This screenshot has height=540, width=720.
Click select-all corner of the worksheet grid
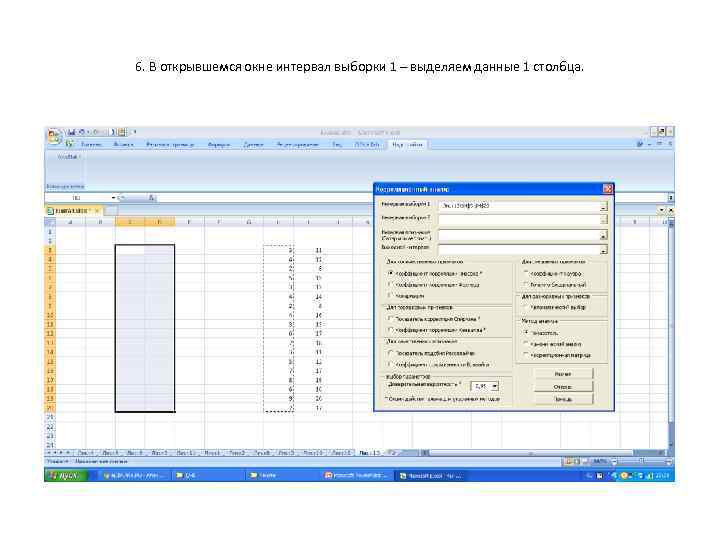[x=50, y=222]
